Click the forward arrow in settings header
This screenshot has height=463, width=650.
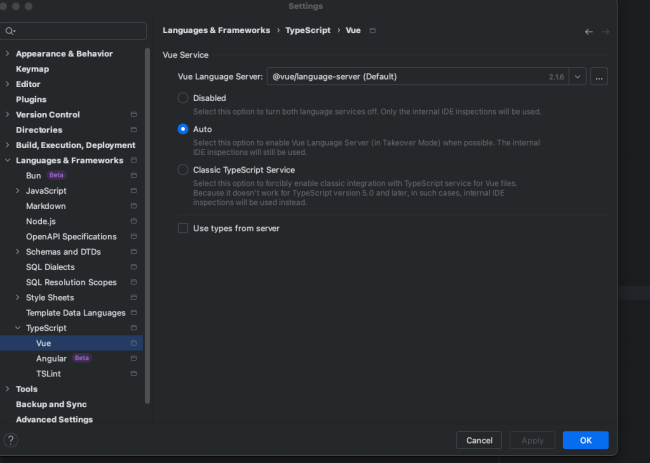605,32
